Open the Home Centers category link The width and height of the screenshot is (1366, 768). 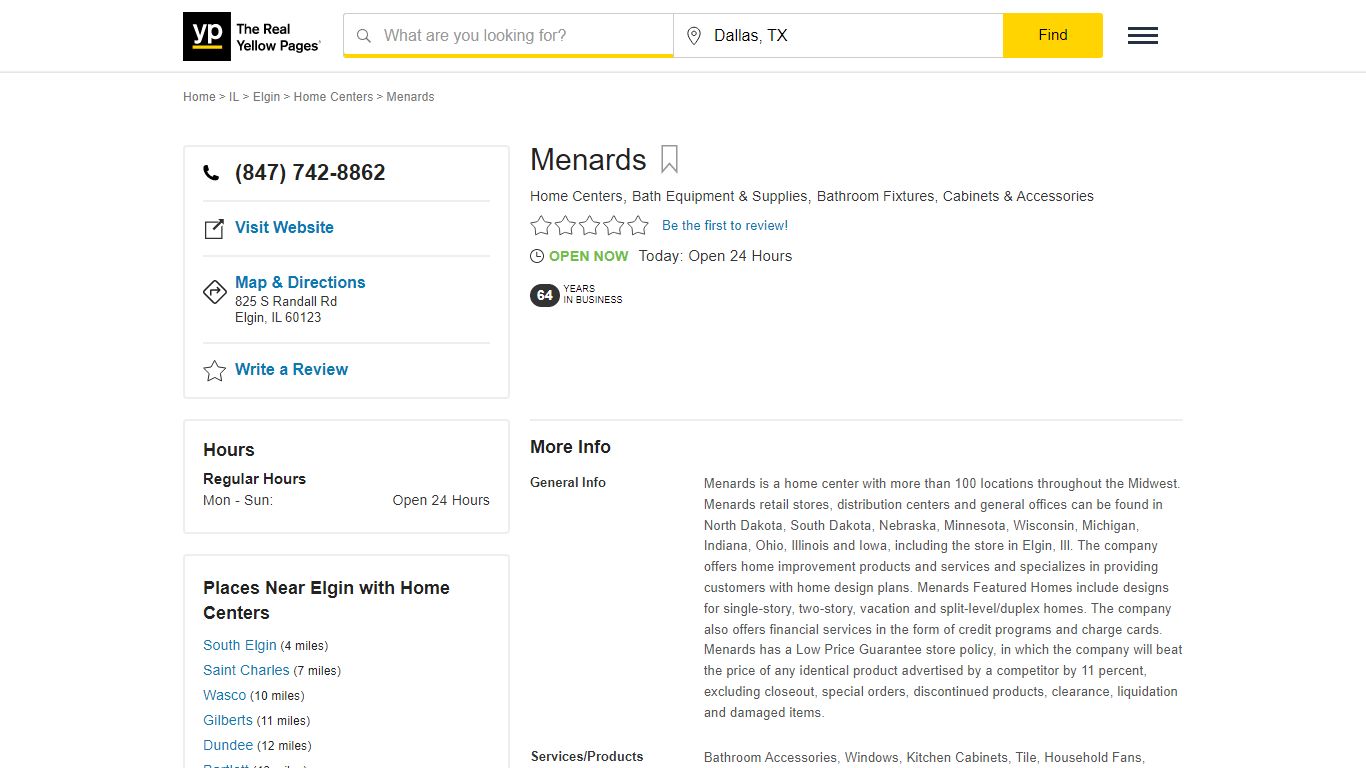576,196
